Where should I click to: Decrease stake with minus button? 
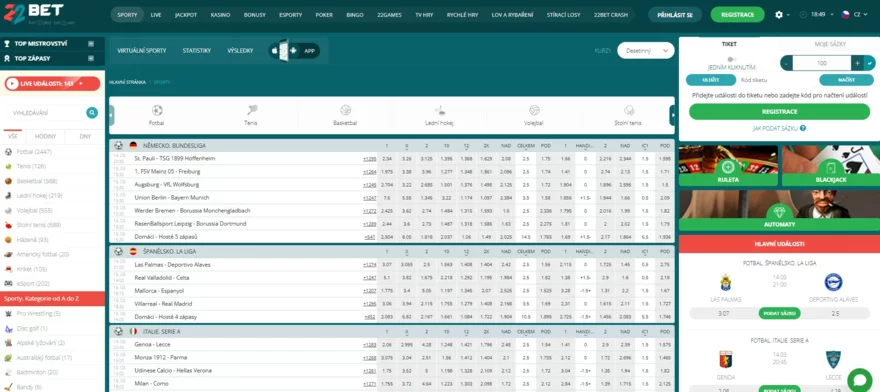[x=786, y=63]
